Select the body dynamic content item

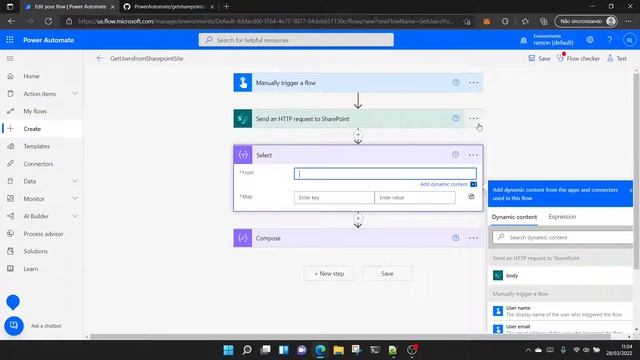pos(561,276)
